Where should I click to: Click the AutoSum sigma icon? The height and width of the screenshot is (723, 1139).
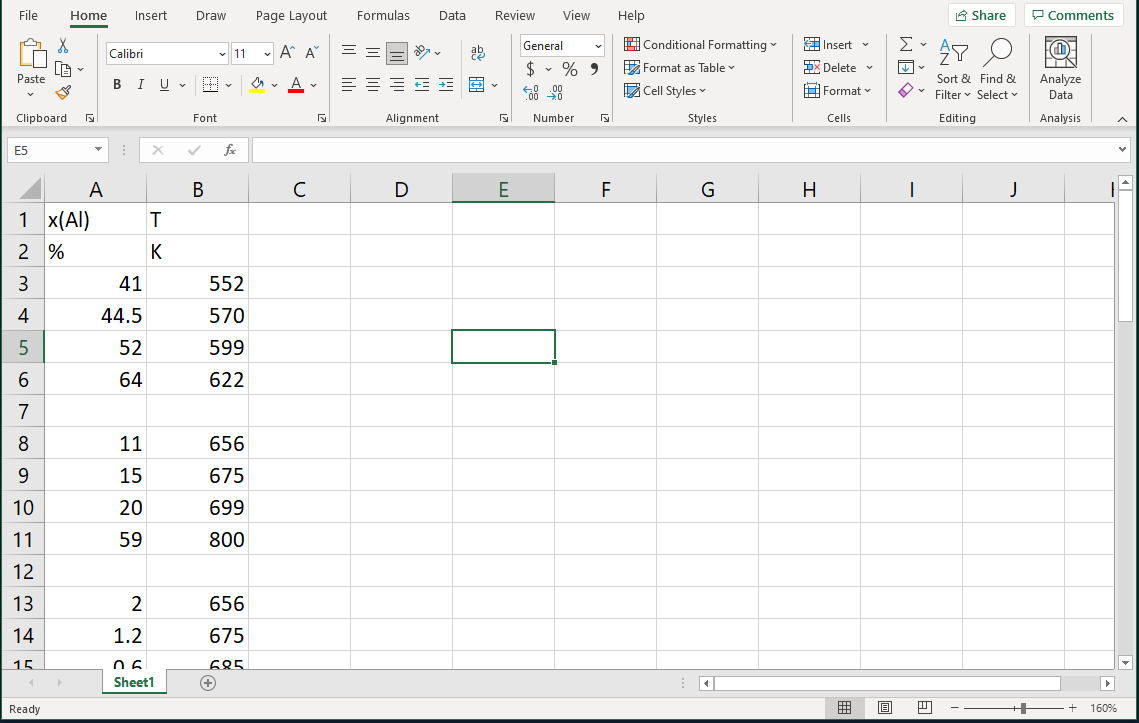click(905, 45)
